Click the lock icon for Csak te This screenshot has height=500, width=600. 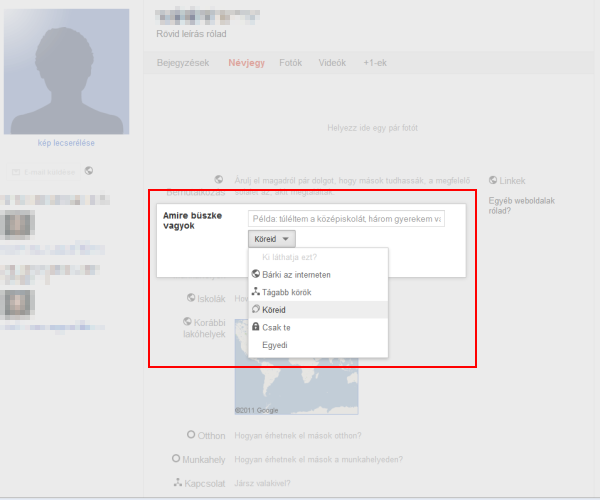point(256,328)
